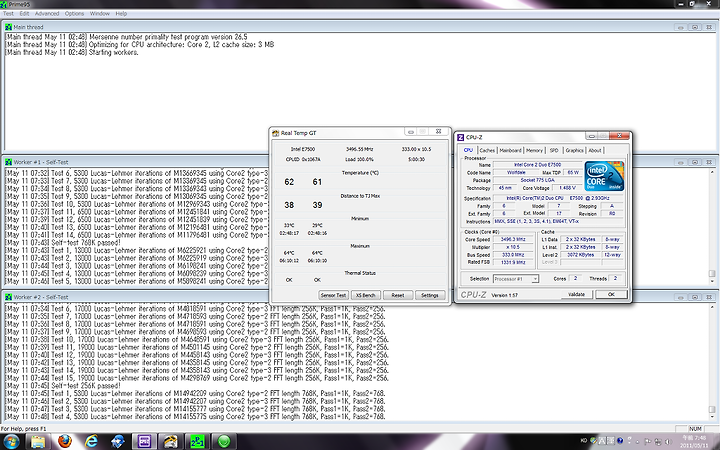Click the Worker #1 scrollbar thumb
The image size is (720, 450).
[712, 274]
